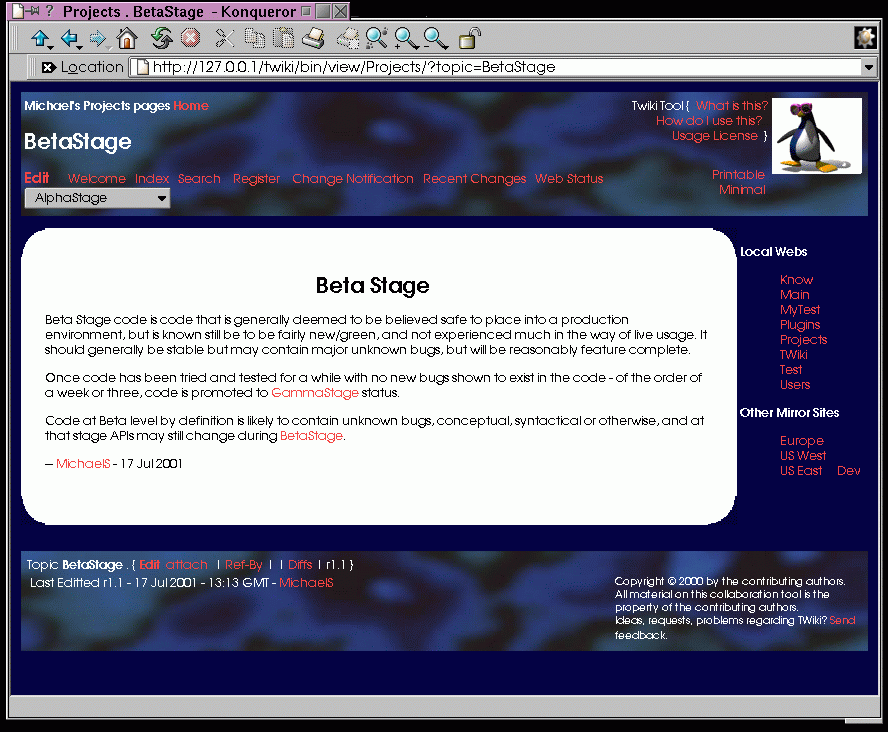The width and height of the screenshot is (888, 732).
Task: Go to the Home page icon
Action: (x=127, y=39)
